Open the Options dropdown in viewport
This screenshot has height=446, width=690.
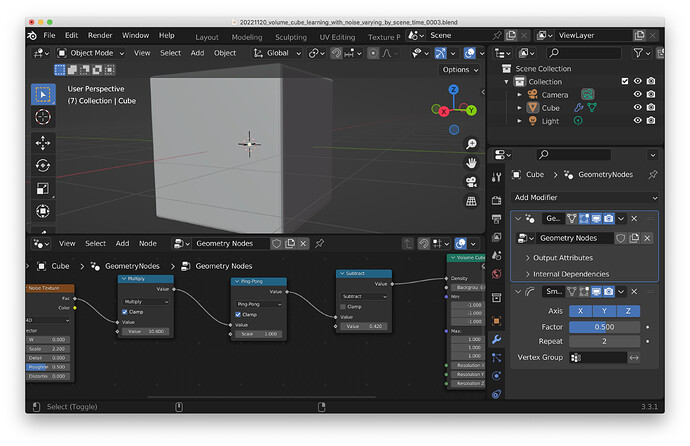[x=460, y=69]
